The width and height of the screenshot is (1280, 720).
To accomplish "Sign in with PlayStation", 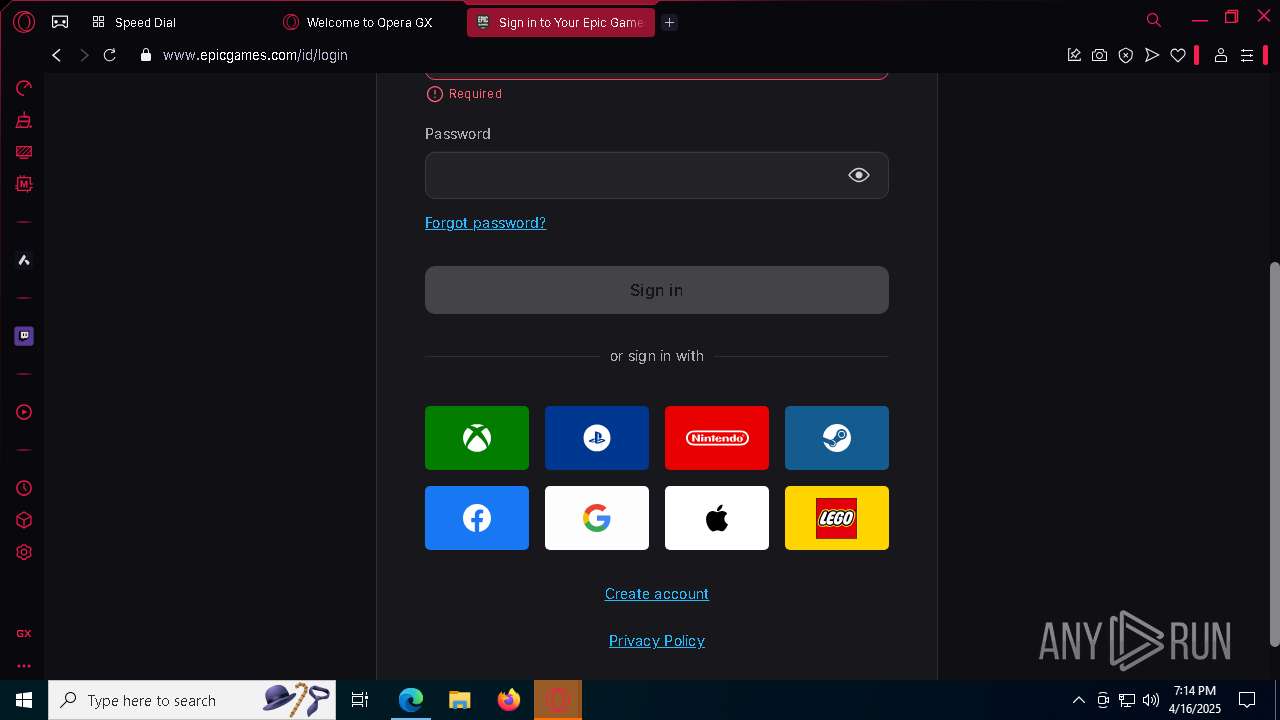I will pyautogui.click(x=597, y=438).
